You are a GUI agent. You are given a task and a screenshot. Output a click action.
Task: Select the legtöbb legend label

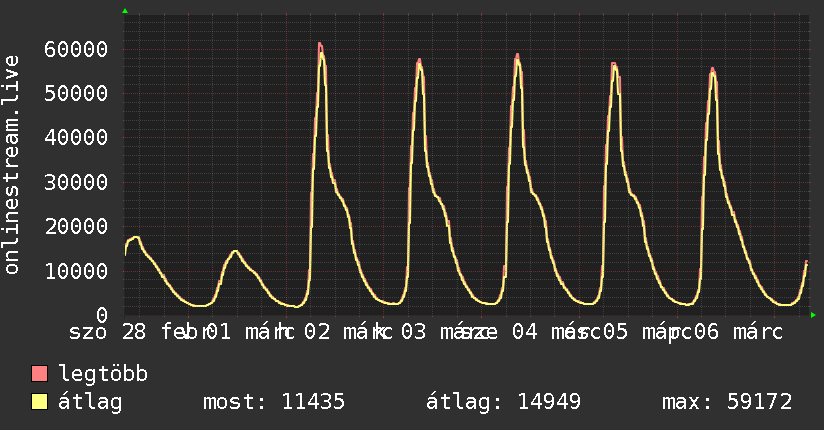pos(103,374)
